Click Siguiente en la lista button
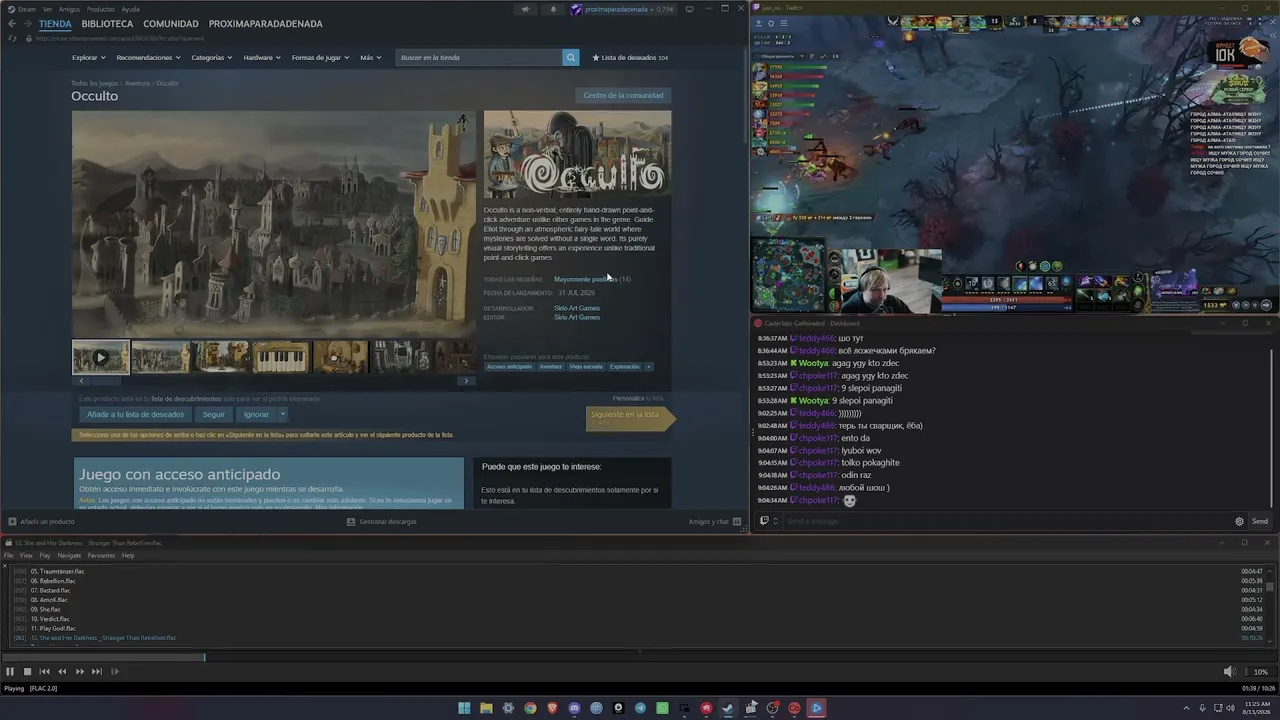The width and height of the screenshot is (1280, 720). [x=630, y=418]
